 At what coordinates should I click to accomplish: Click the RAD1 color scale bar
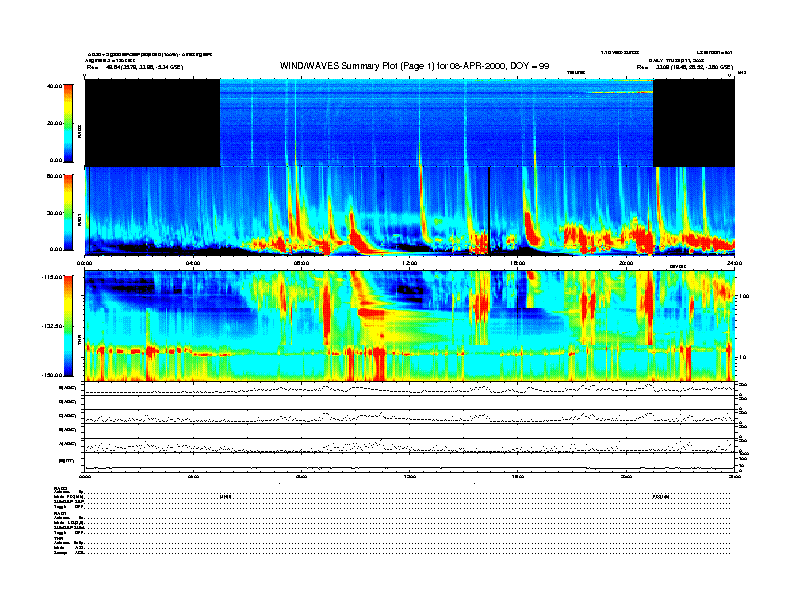(68, 212)
